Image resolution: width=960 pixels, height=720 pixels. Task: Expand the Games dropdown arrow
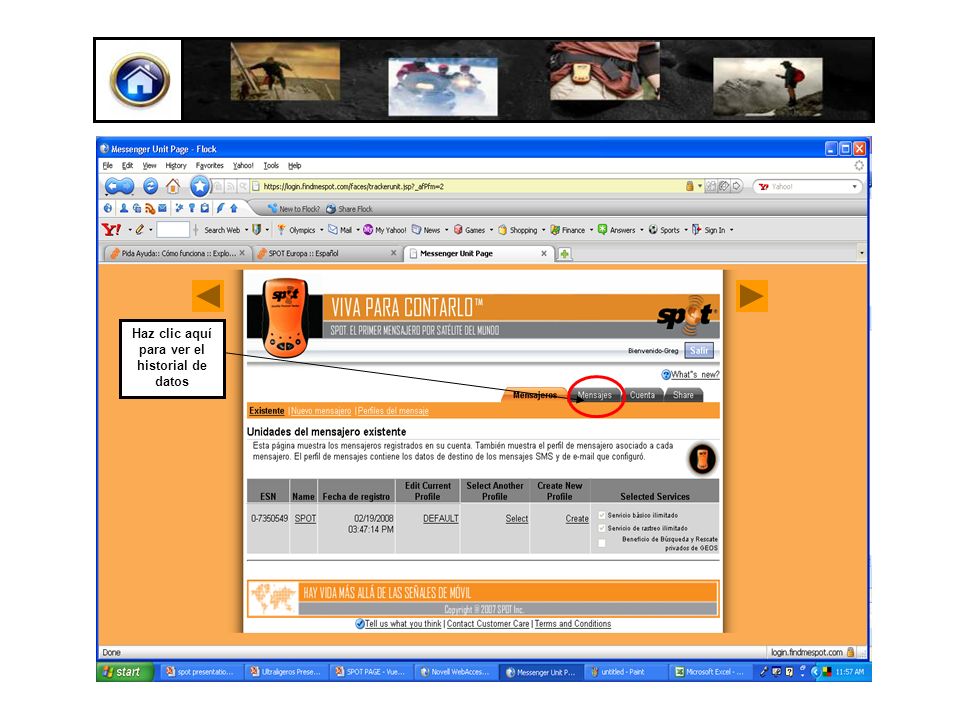(491, 230)
